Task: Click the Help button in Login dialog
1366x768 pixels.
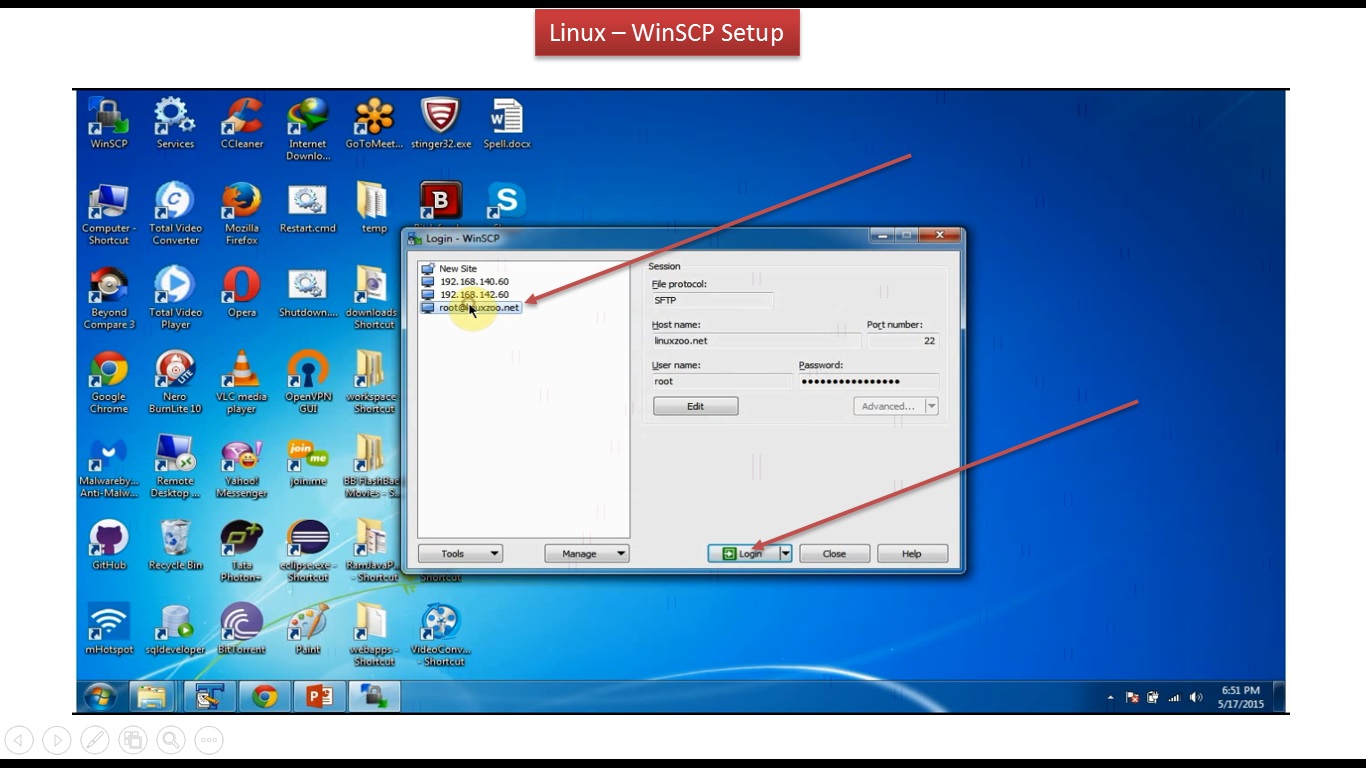Action: tap(912, 553)
